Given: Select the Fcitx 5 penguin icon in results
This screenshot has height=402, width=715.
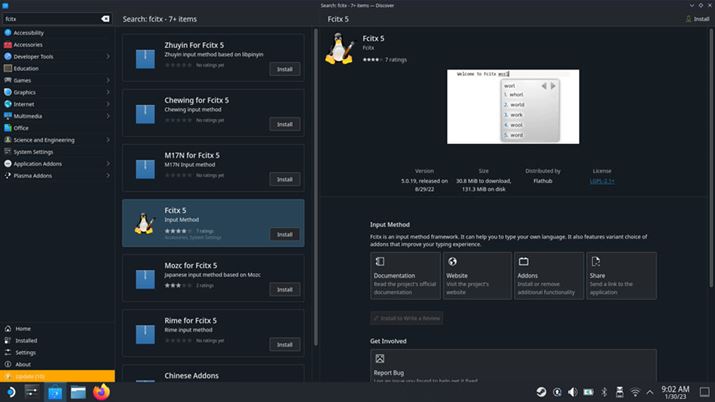Looking at the screenshot, I should [143, 222].
